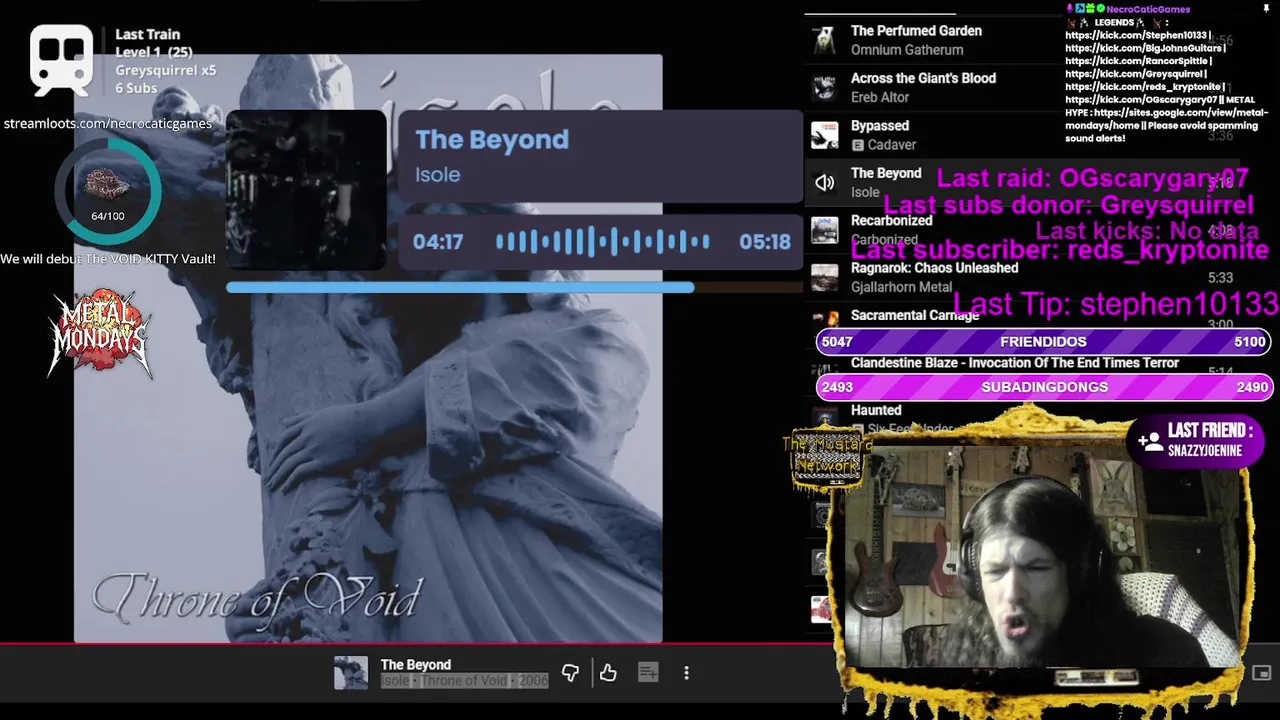Open artist Ereb Altor in queue
The image size is (1280, 720).
[x=880, y=97]
